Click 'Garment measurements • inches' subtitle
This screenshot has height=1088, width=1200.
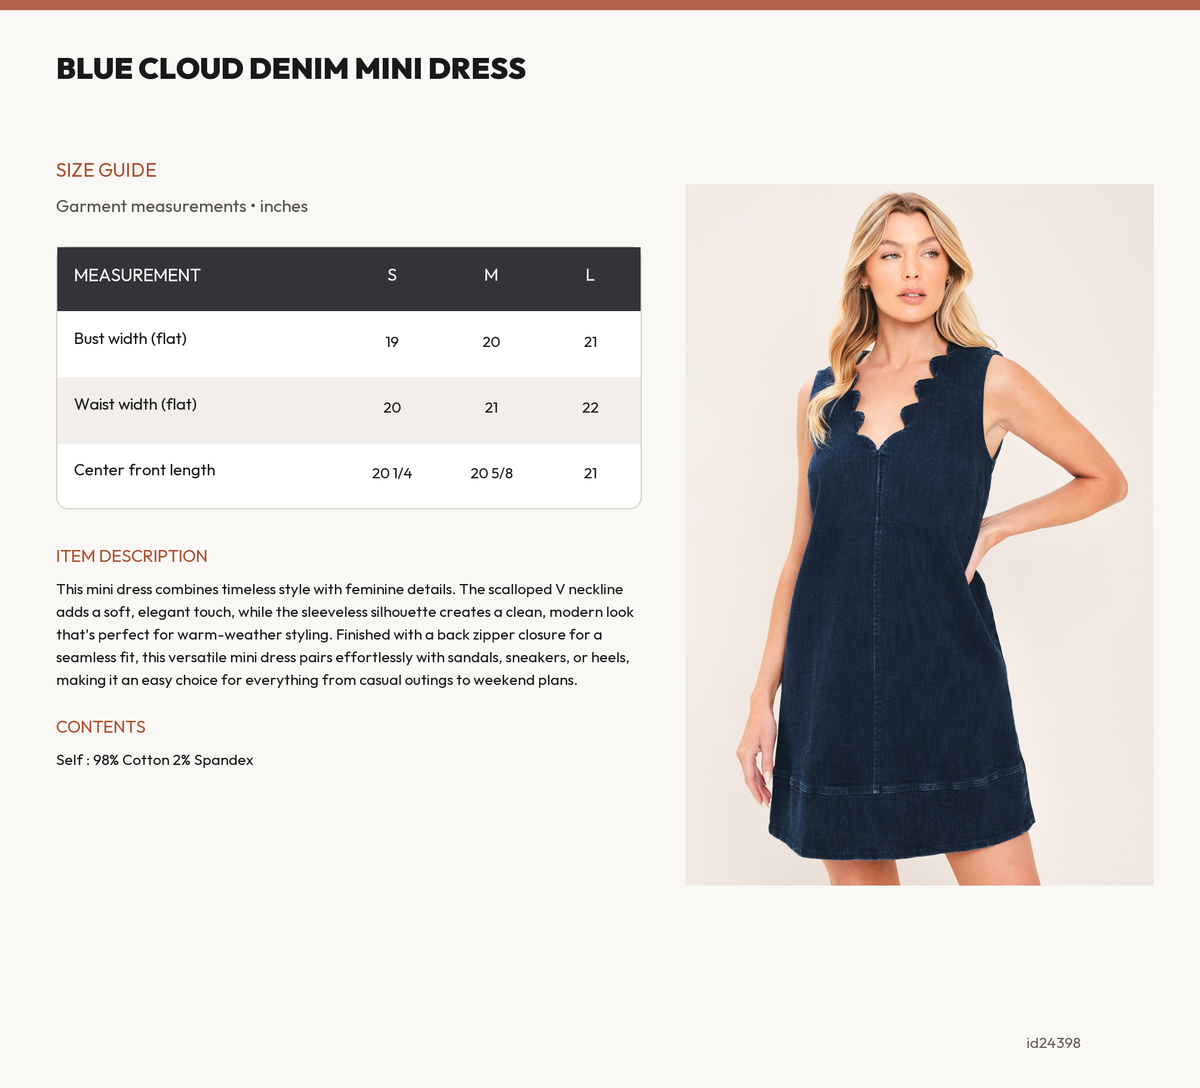182,206
